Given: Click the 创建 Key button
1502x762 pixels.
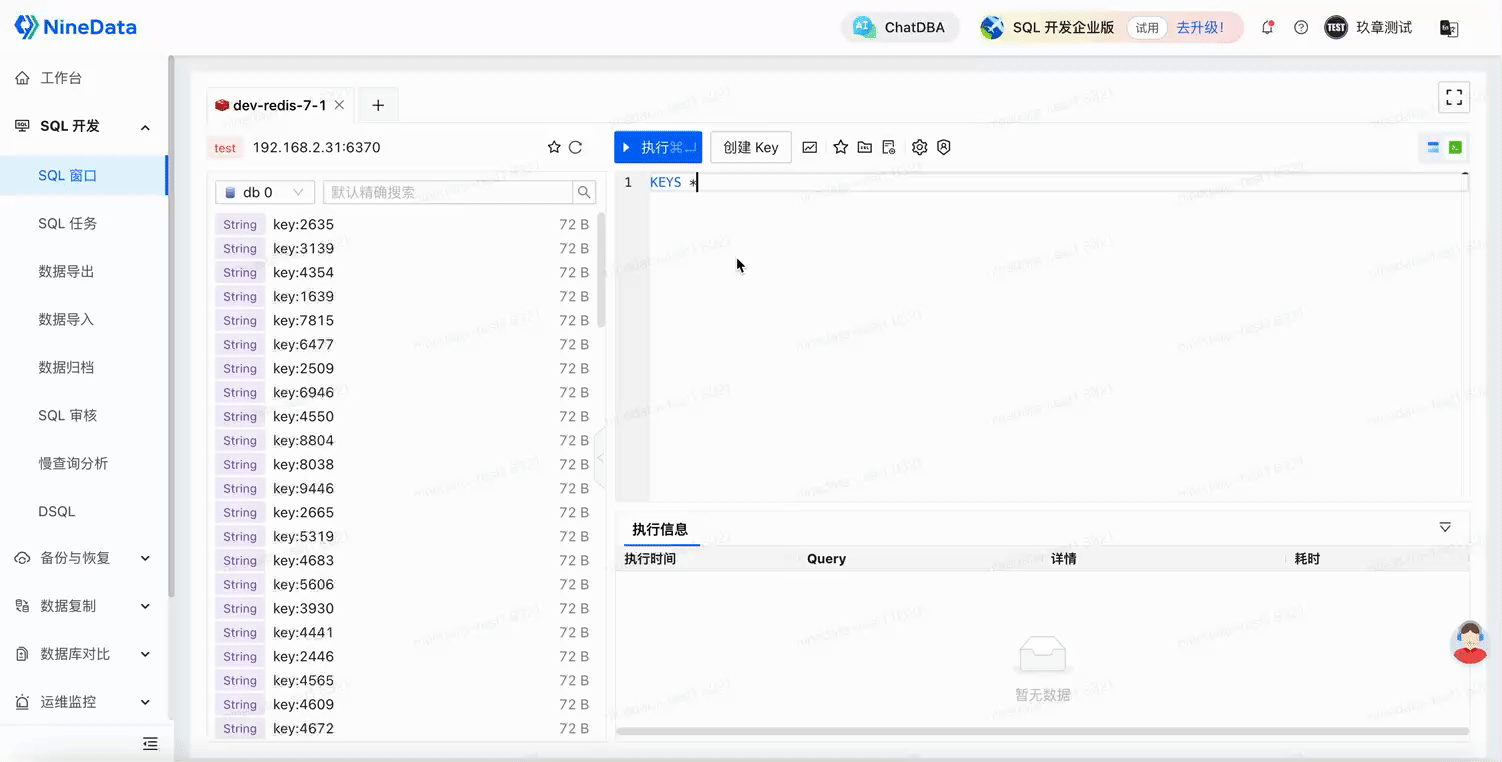Looking at the screenshot, I should pos(751,147).
